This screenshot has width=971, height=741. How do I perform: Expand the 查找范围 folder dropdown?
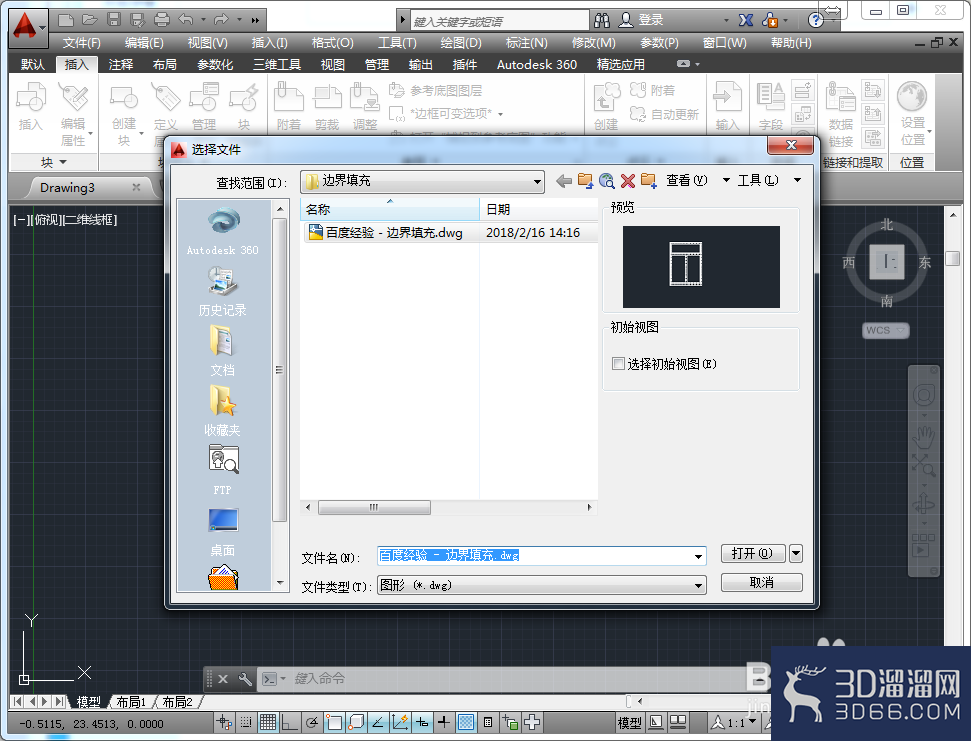pyautogui.click(x=538, y=182)
